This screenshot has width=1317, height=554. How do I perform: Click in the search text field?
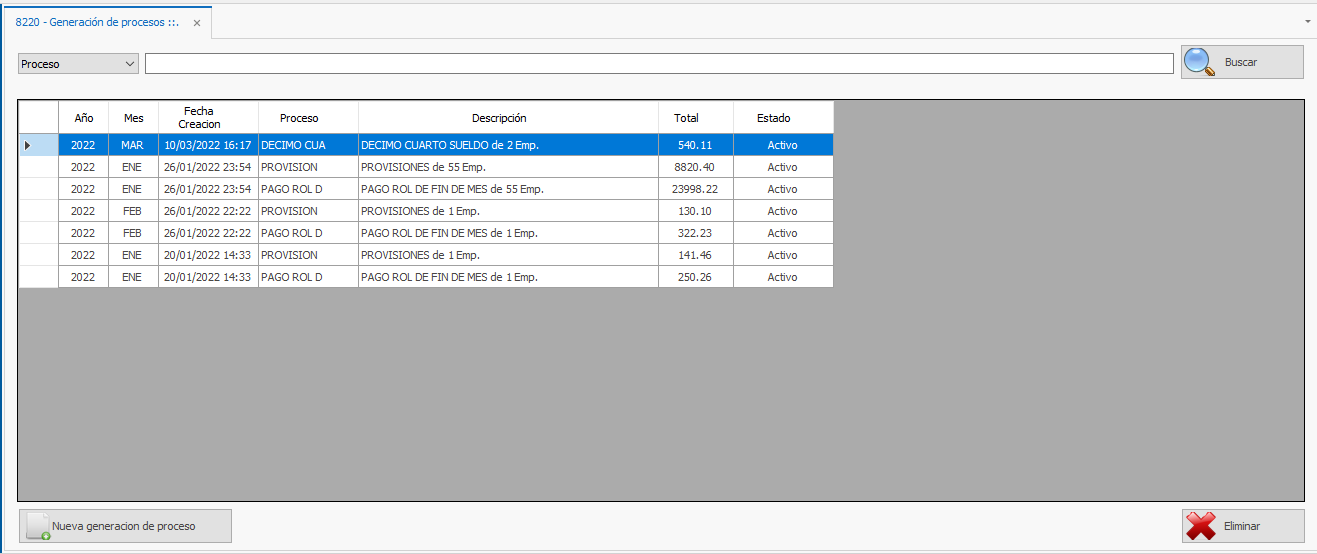coord(658,64)
